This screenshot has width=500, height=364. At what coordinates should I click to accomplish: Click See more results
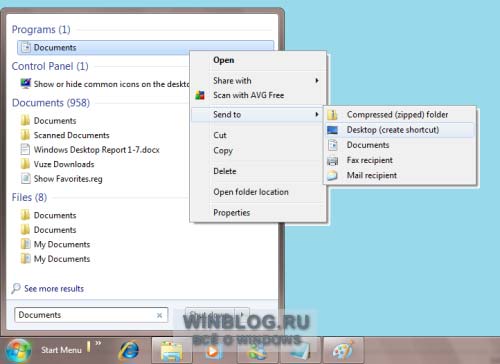[54, 289]
